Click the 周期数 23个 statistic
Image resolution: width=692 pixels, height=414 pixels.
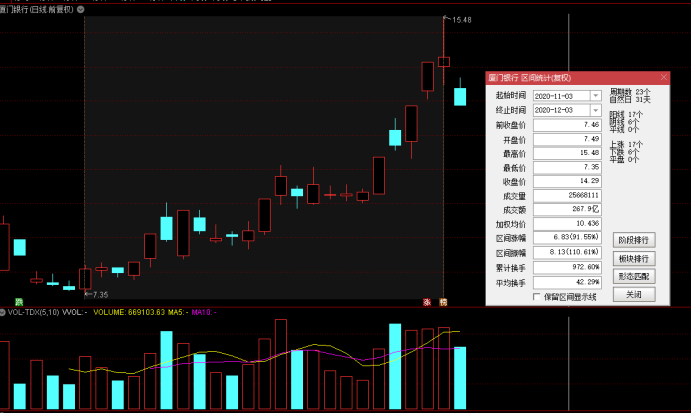(630, 91)
